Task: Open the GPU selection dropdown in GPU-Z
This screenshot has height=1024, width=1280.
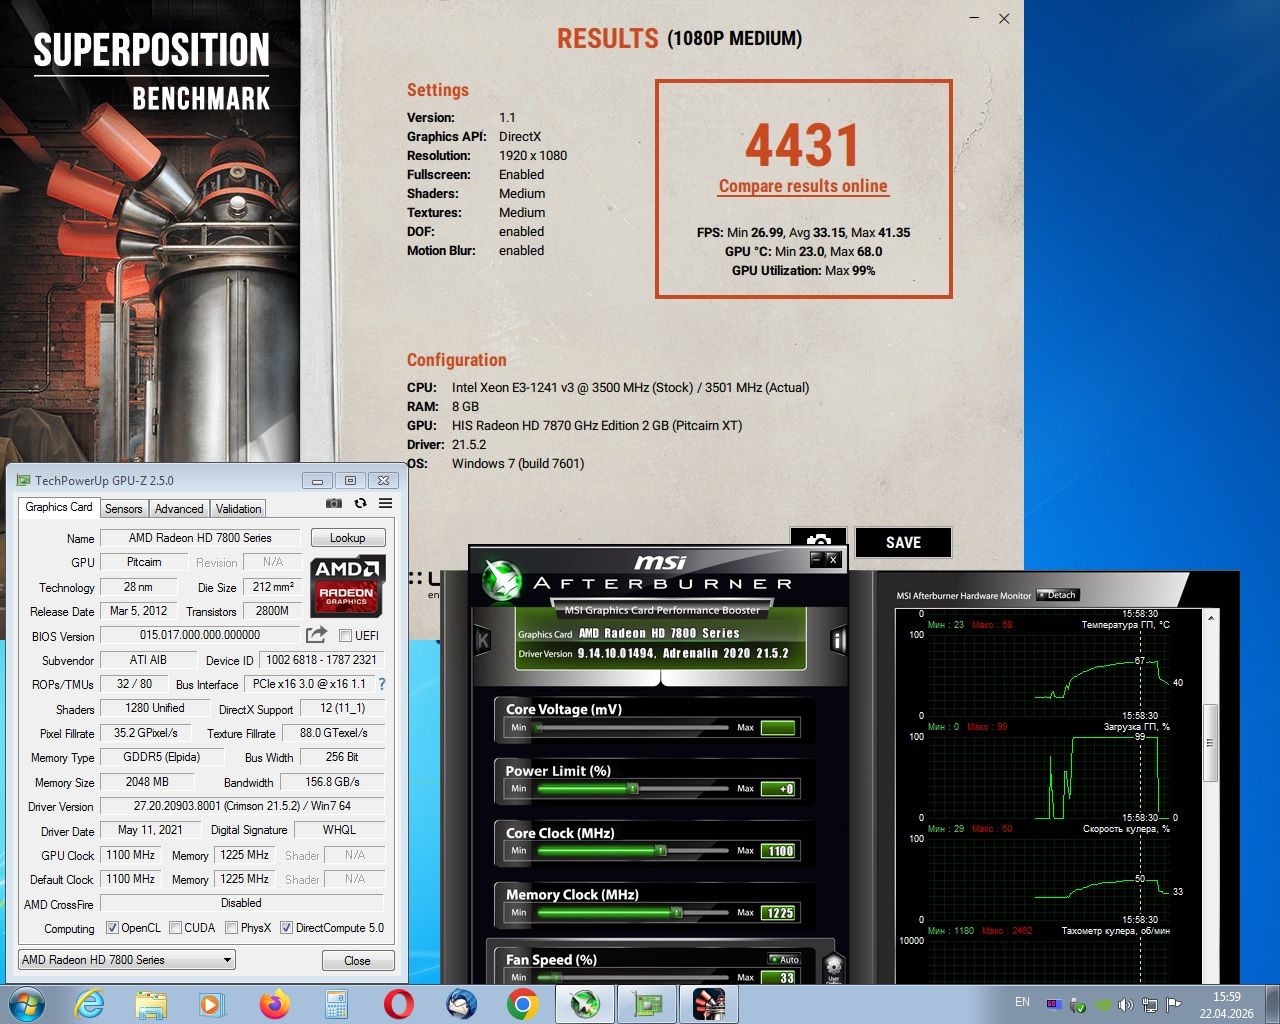Action: (x=127, y=960)
